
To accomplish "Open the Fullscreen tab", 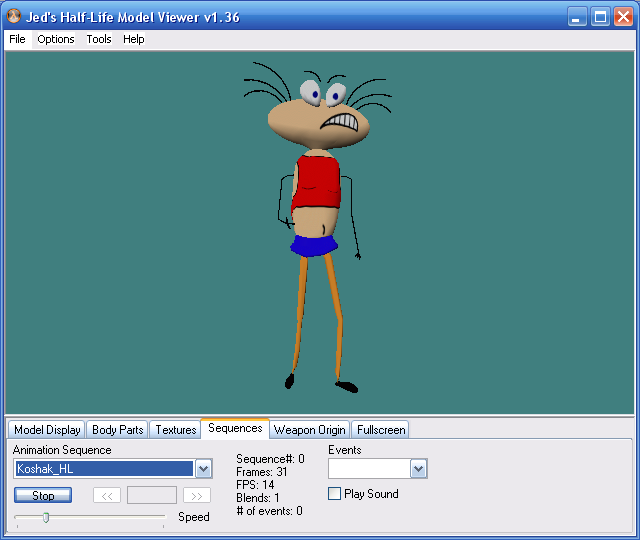I will point(381,430).
